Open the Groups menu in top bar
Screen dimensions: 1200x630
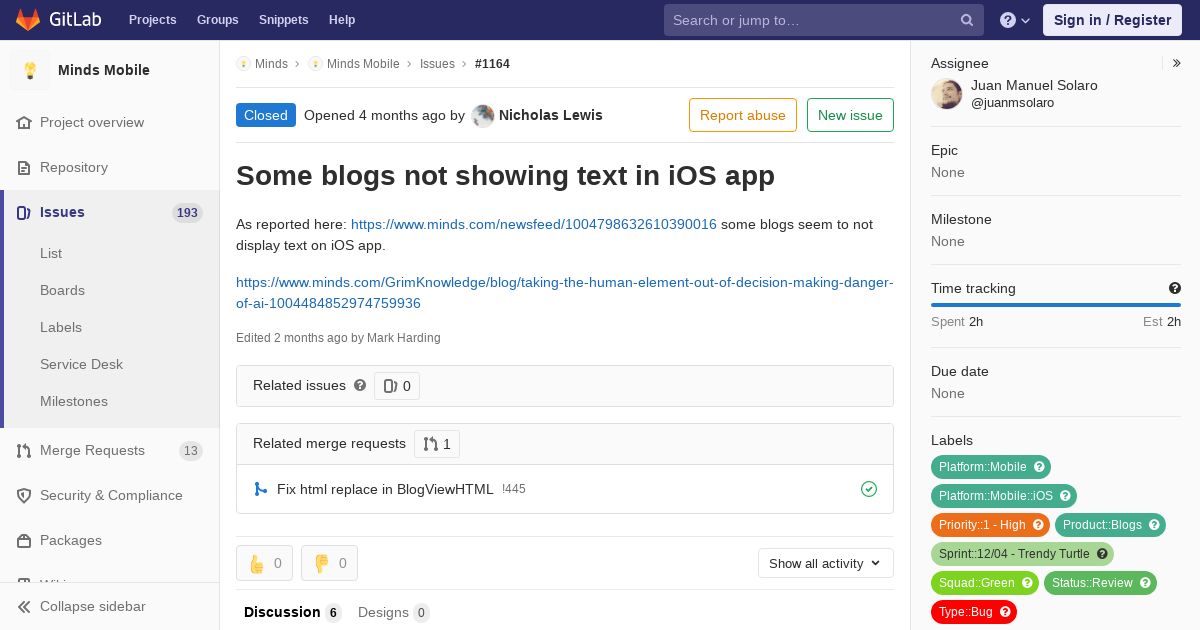tap(217, 20)
